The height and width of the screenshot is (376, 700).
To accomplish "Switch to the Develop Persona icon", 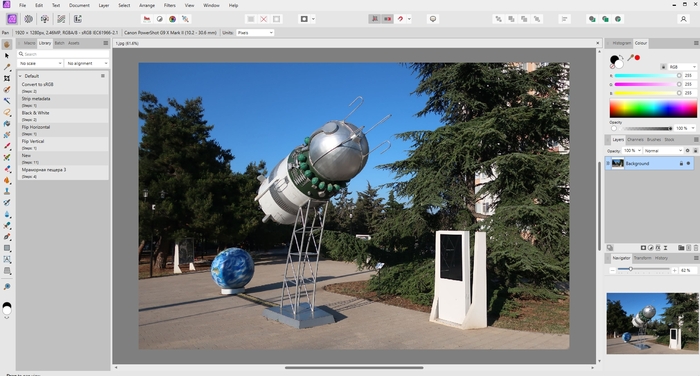I will tap(45, 19).
